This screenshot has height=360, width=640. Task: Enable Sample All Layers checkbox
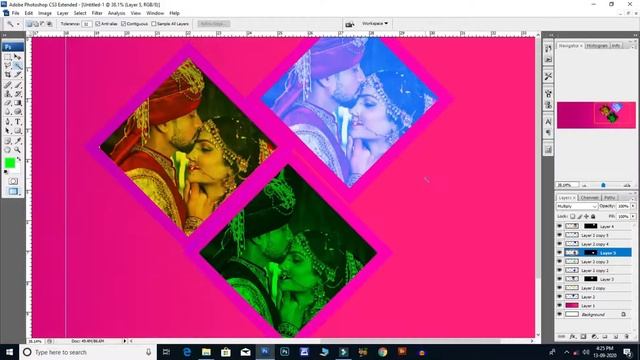tap(154, 24)
